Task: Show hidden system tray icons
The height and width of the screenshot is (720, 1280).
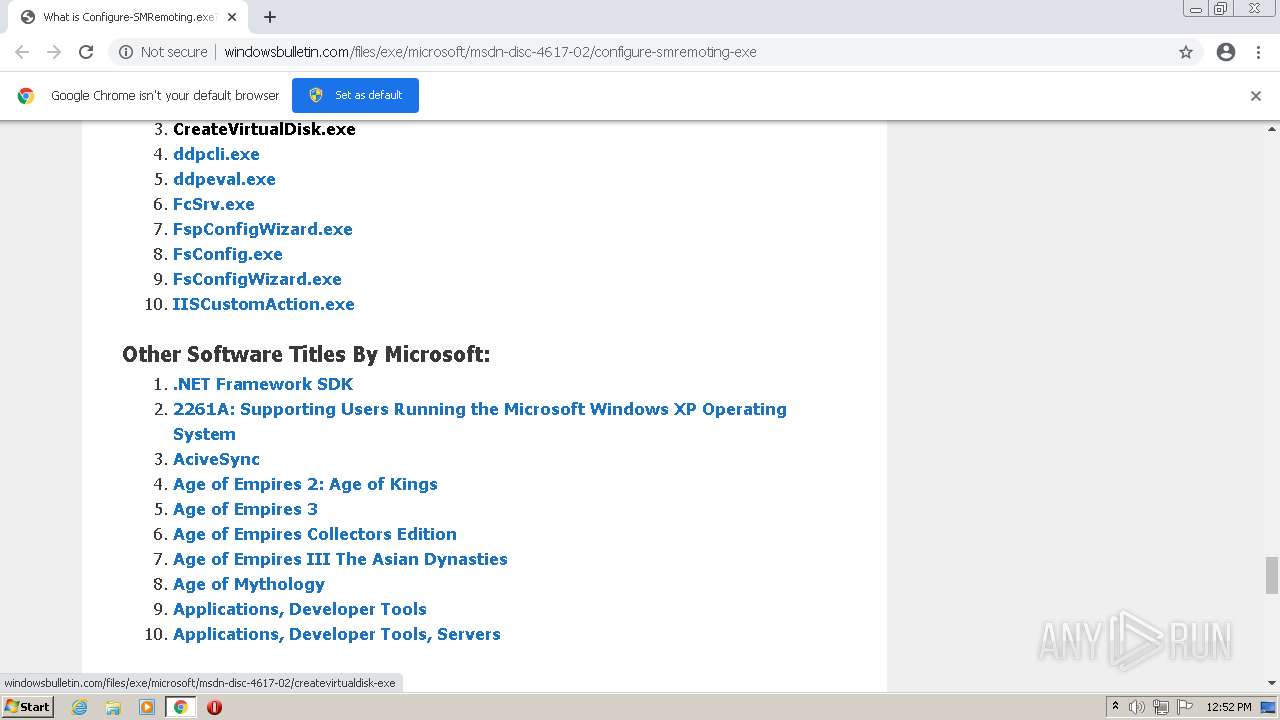Action: click(x=1116, y=707)
